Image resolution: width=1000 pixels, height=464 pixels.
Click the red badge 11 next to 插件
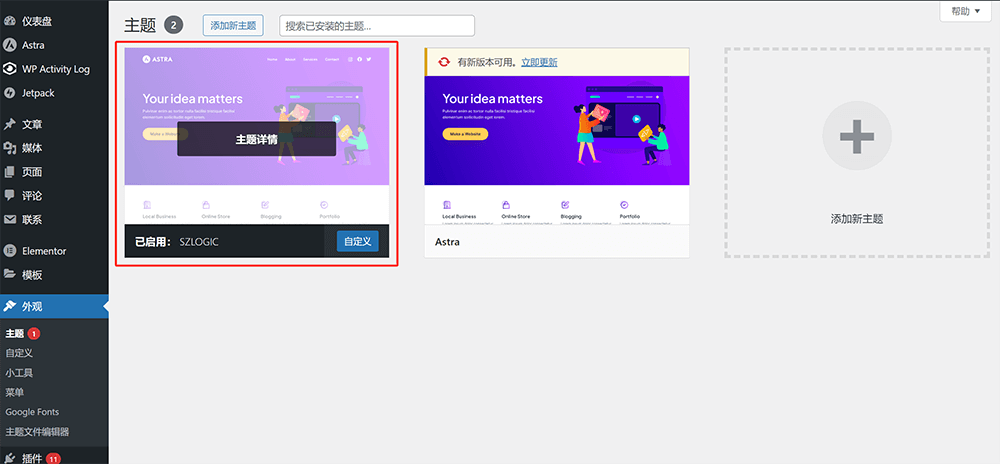(54, 458)
